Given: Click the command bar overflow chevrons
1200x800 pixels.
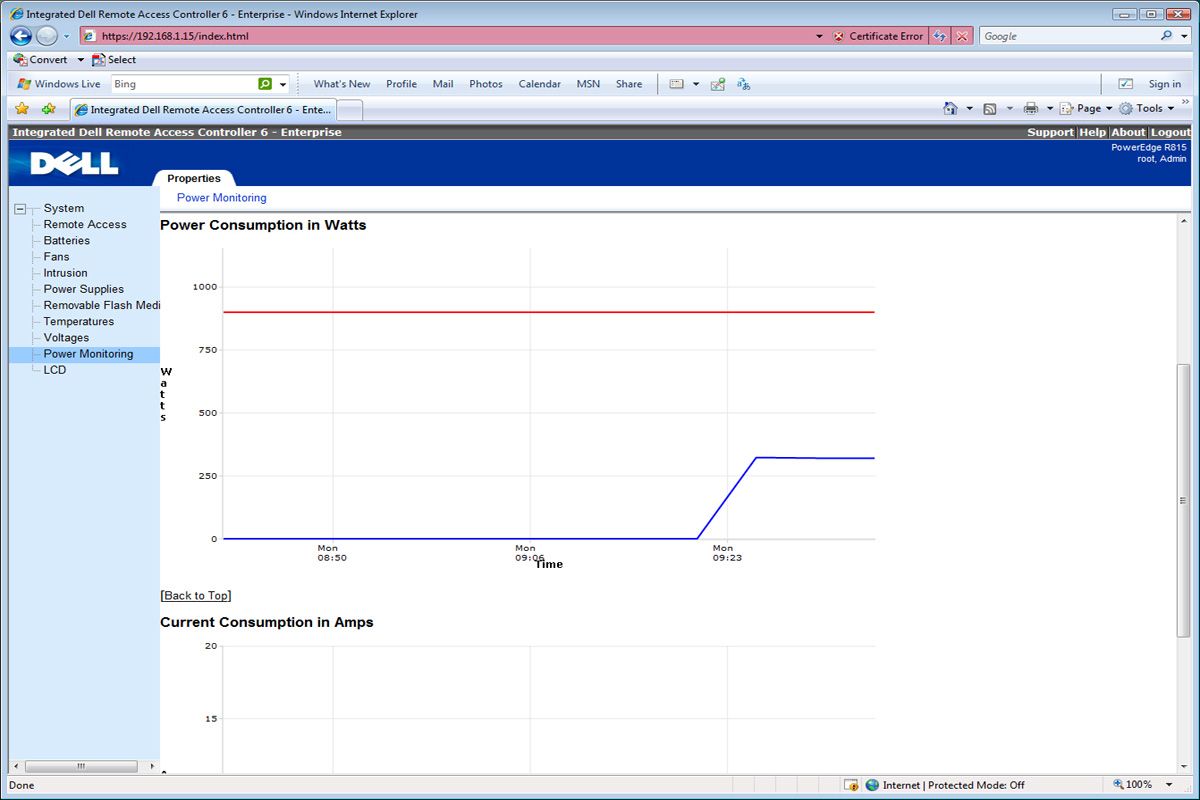Looking at the screenshot, I should pos(1186,102).
